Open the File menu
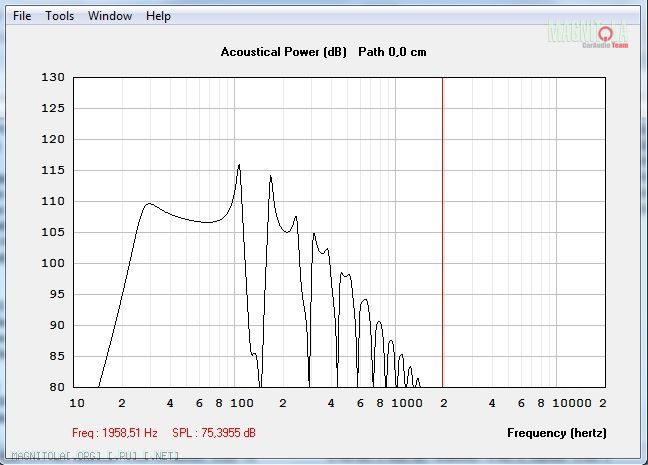 pyautogui.click(x=22, y=16)
